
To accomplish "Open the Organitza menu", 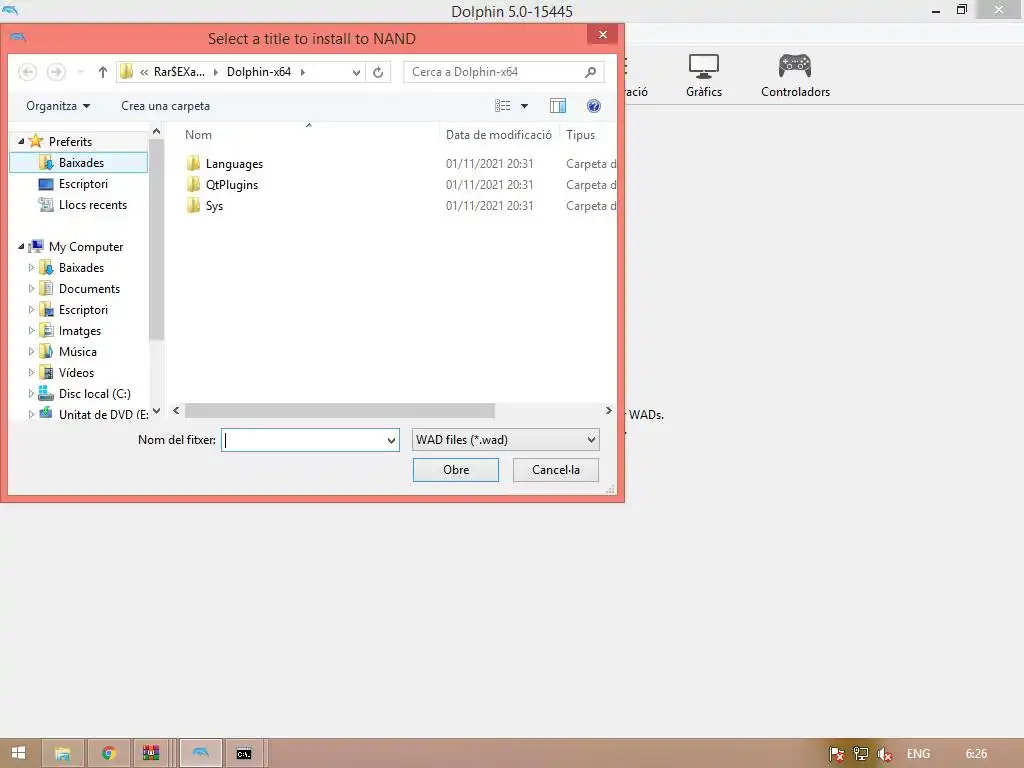I will pyautogui.click(x=58, y=106).
